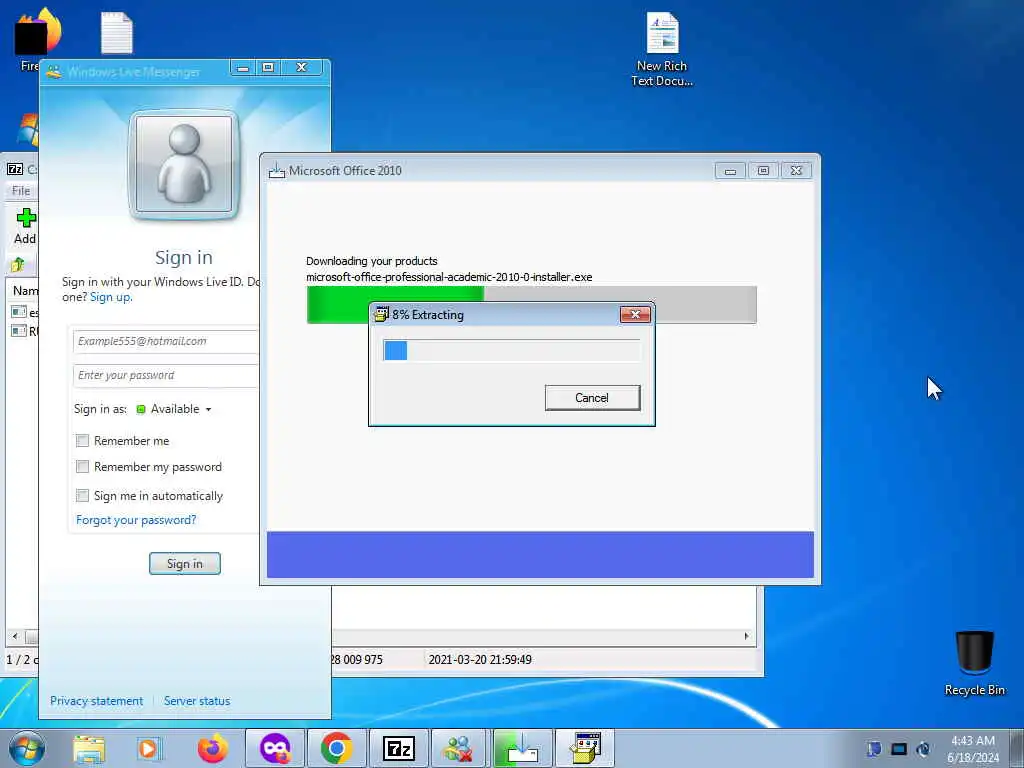Click the flag Action Center tray icon
The width and height of the screenshot is (1024, 768).
(874, 749)
